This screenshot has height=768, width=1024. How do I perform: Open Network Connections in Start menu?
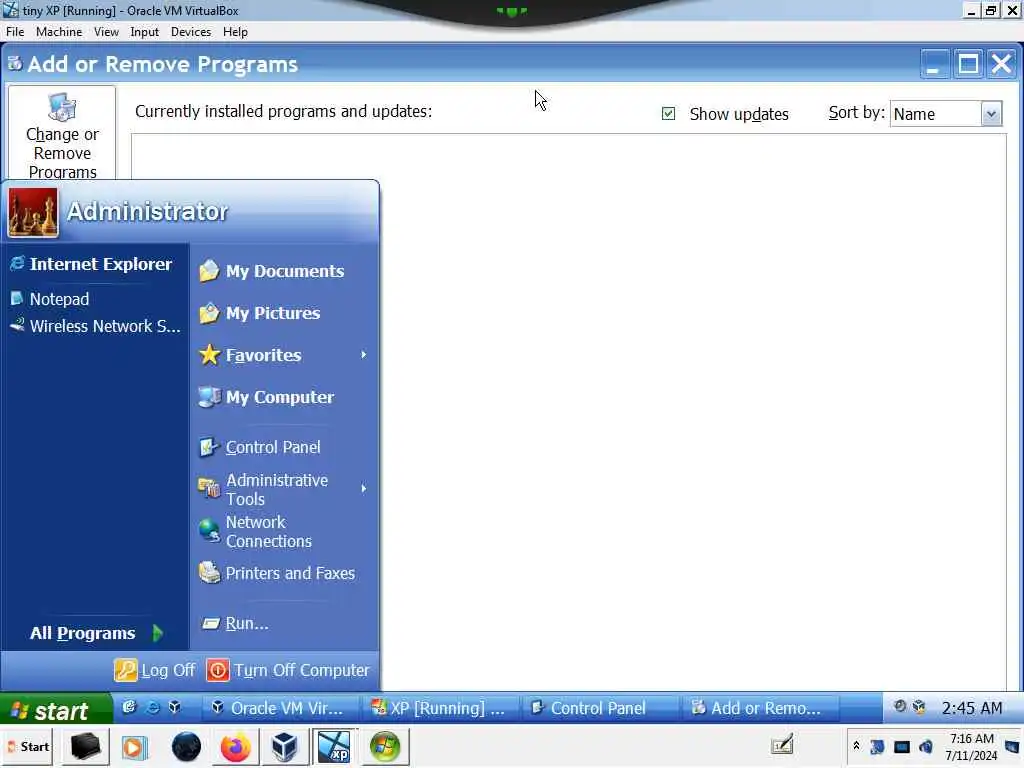[x=256, y=532]
